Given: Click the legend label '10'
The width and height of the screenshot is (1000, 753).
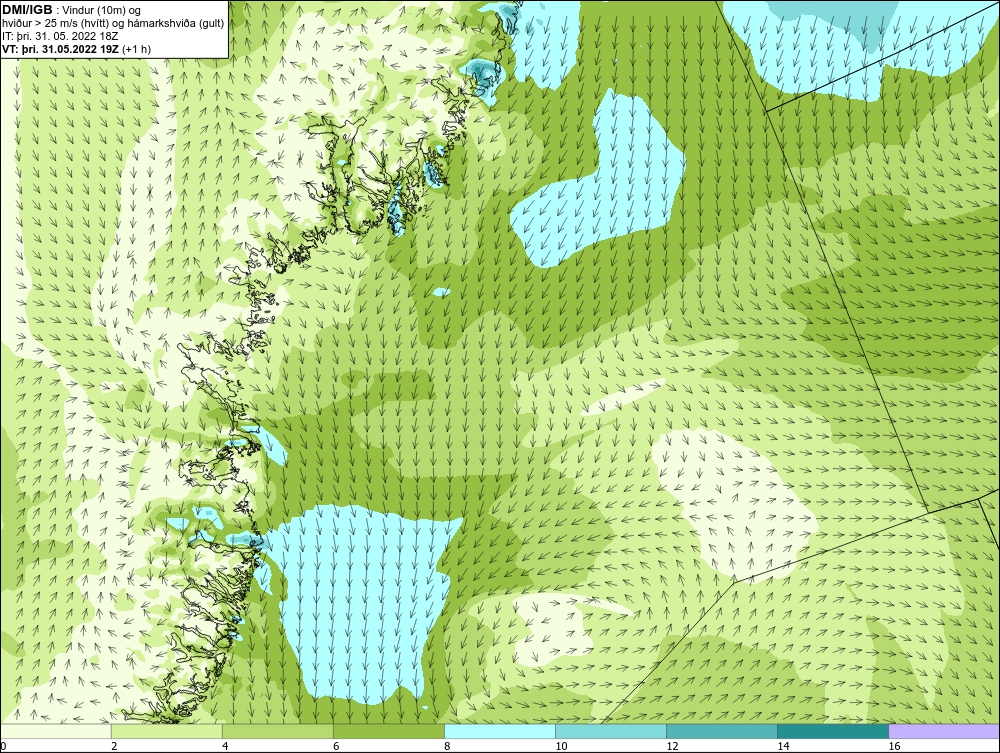Looking at the screenshot, I should [561, 746].
